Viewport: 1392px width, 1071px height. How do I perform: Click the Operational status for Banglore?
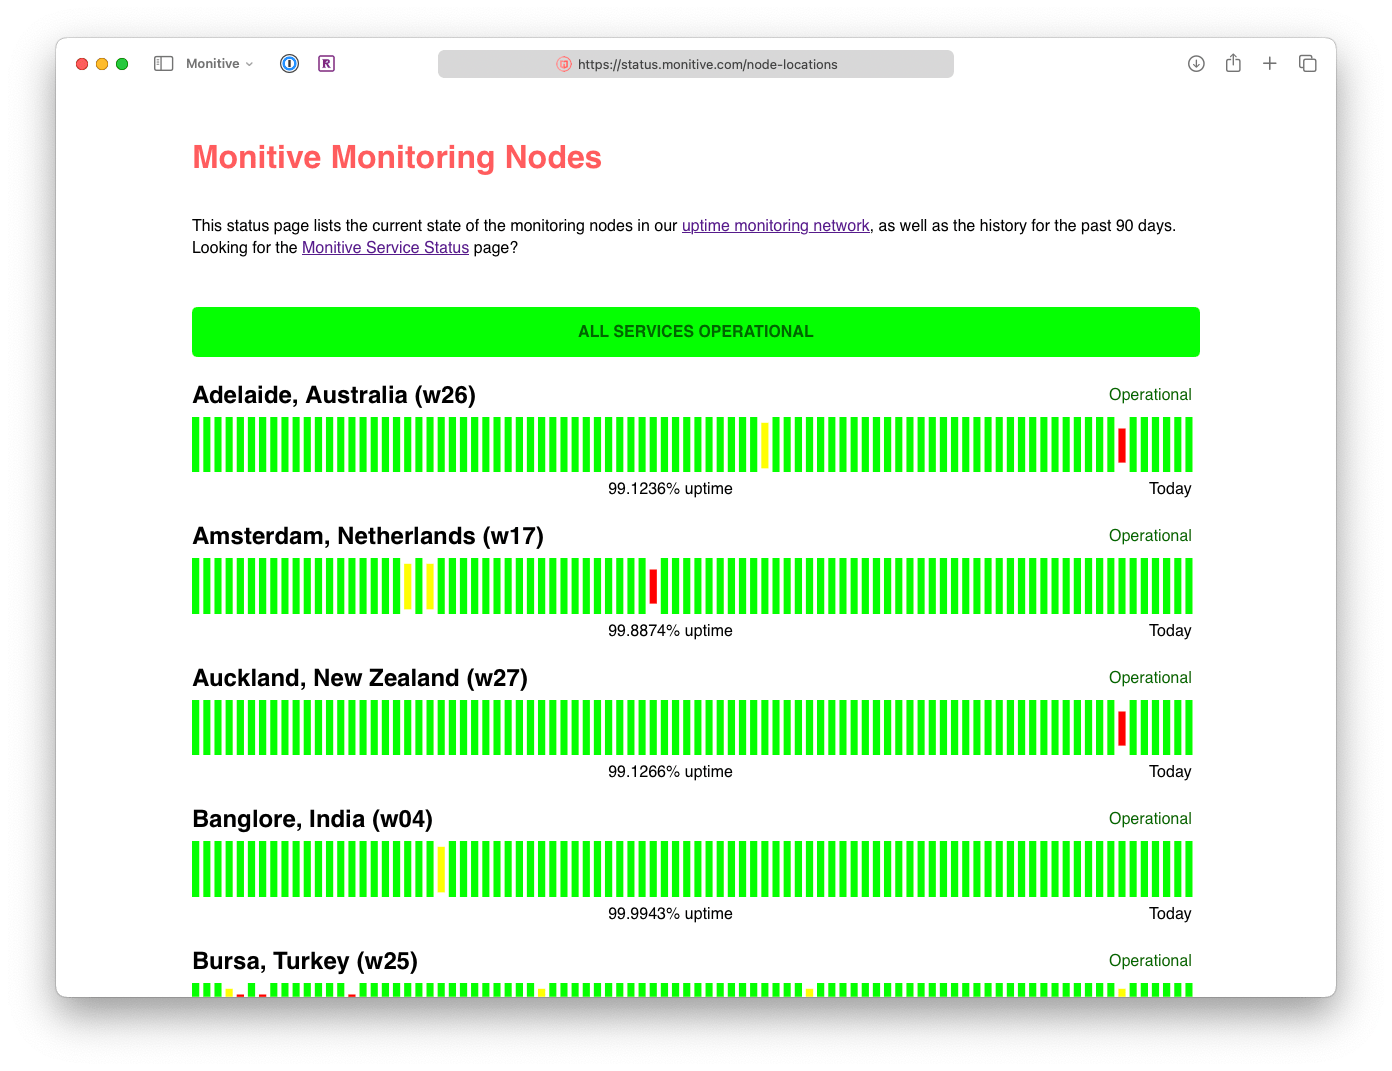[1150, 818]
